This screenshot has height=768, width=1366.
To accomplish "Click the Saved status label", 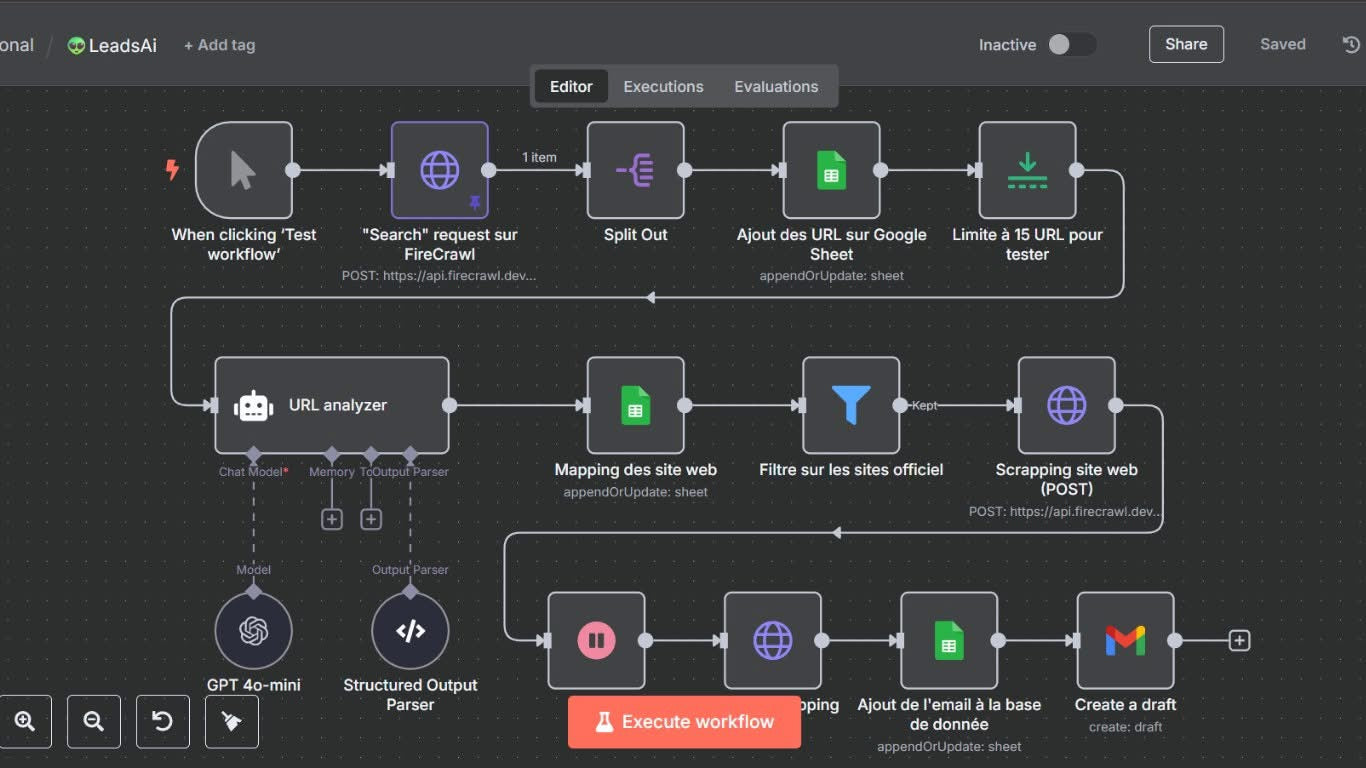I will click(1283, 44).
